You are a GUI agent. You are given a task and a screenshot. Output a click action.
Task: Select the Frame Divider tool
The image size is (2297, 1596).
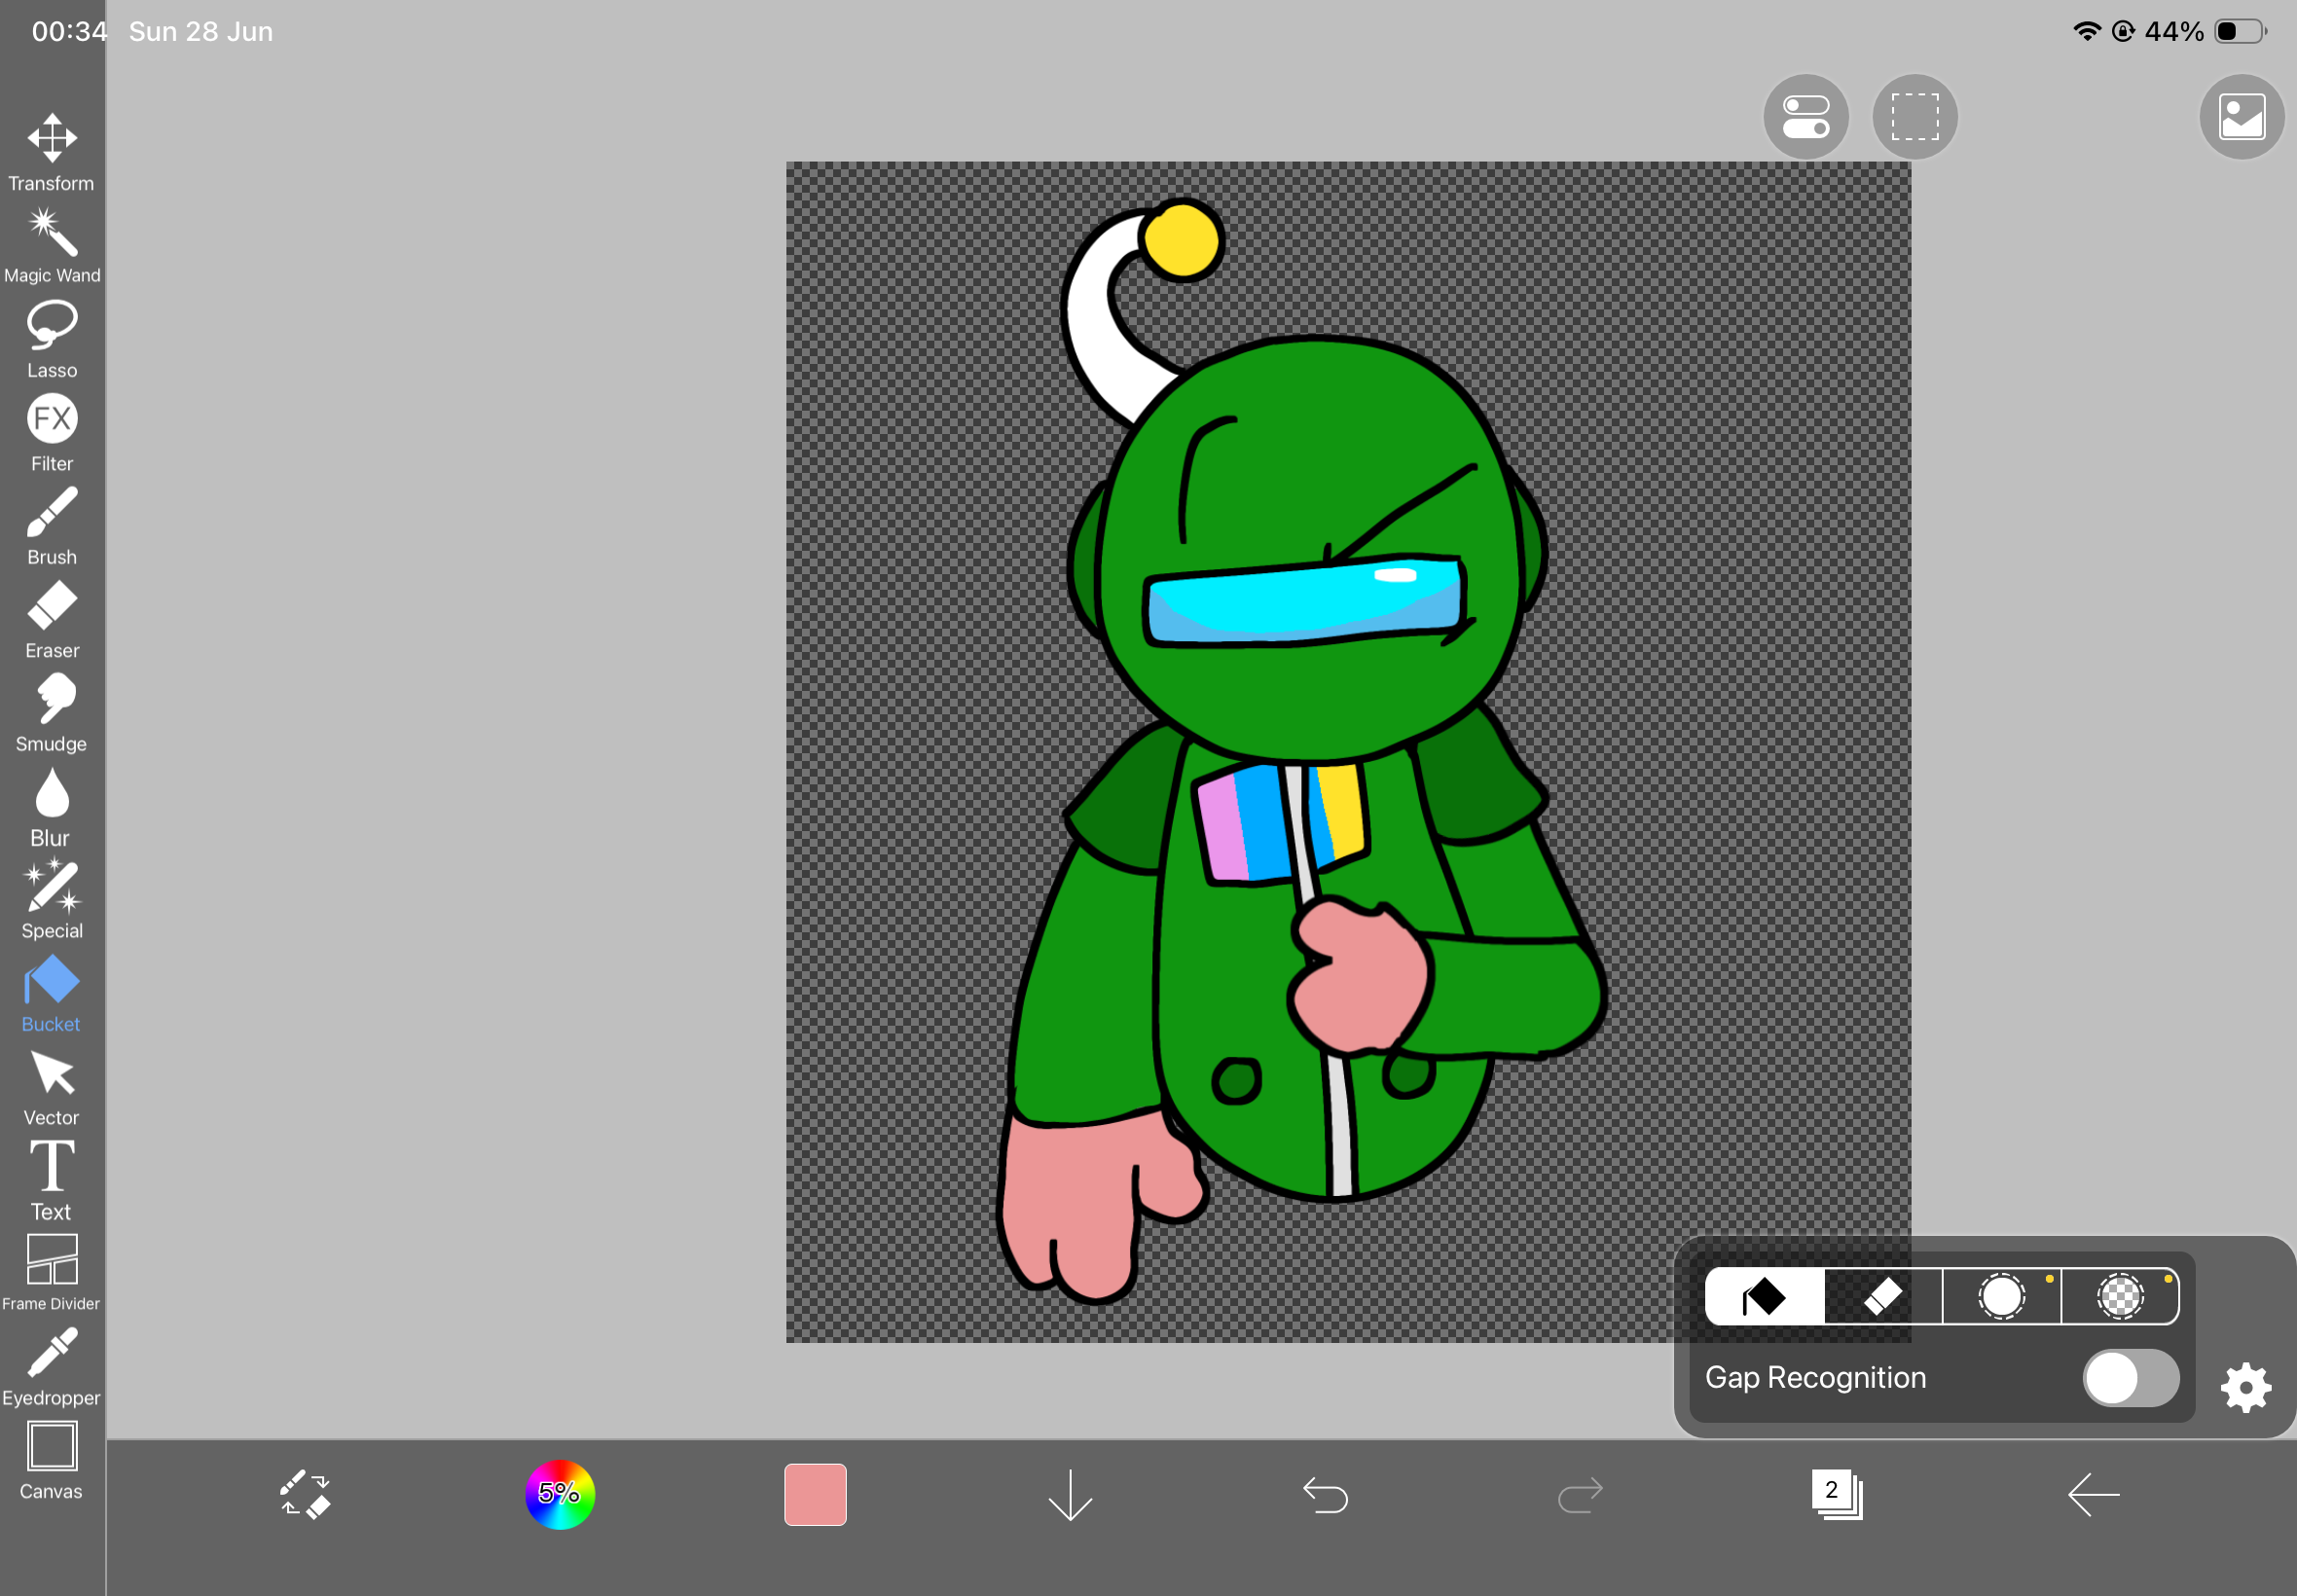(52, 1273)
